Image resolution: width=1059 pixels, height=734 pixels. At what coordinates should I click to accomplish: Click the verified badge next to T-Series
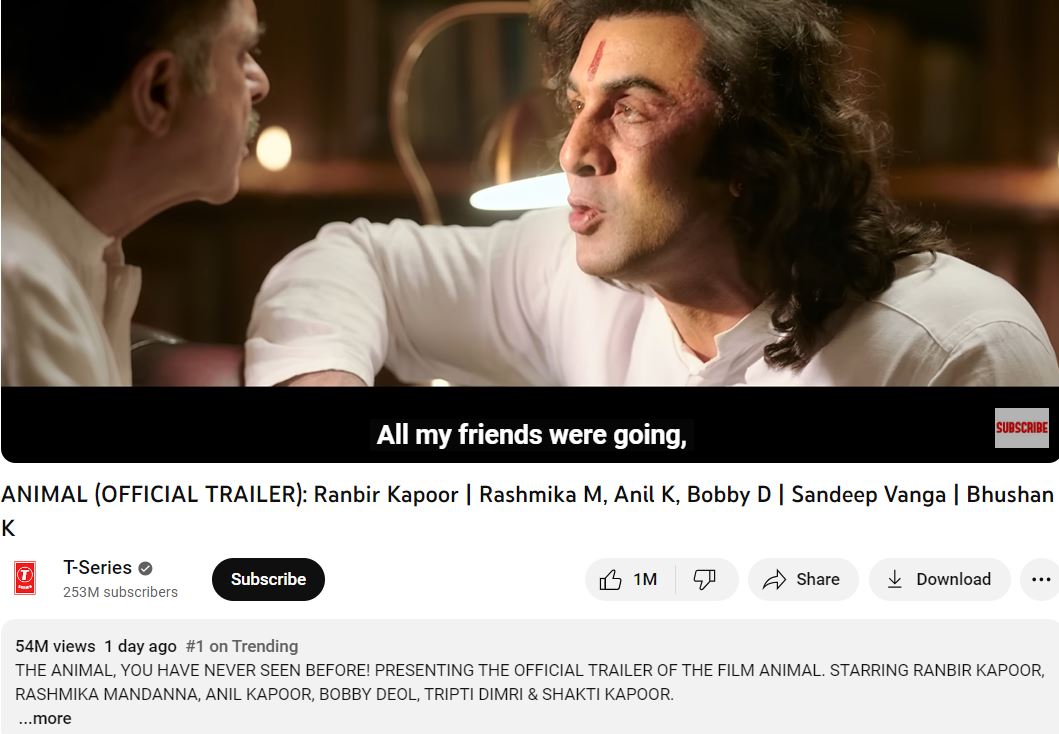point(145,569)
